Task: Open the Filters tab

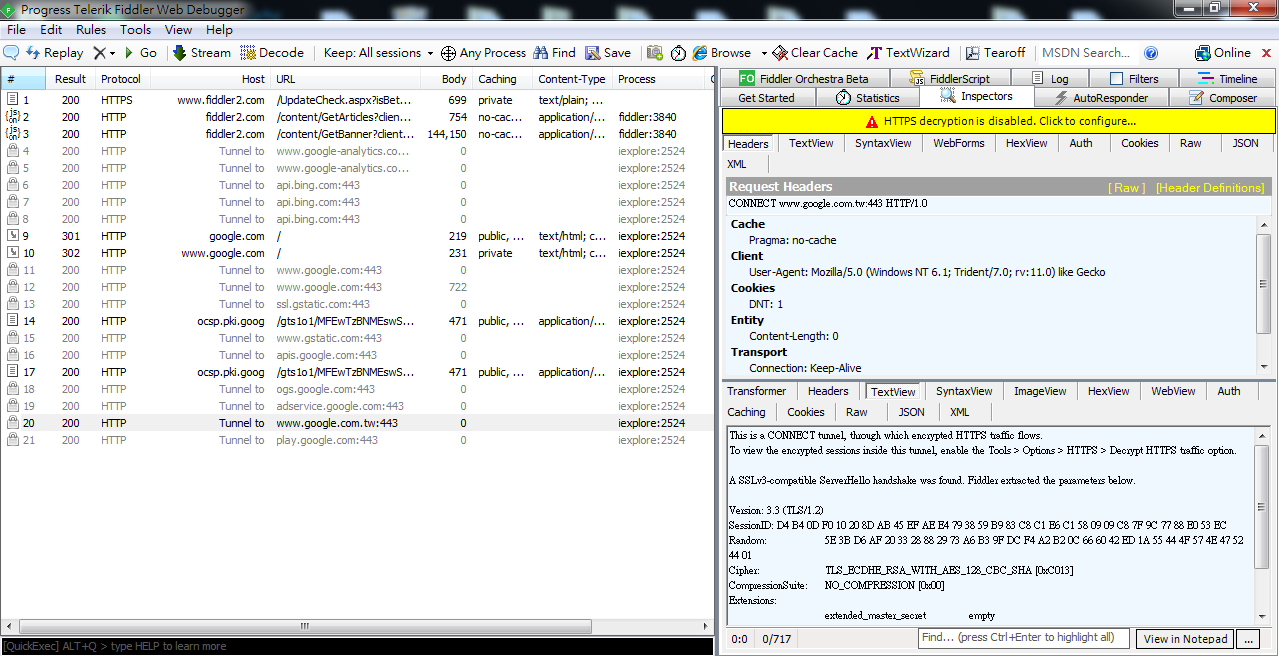Action: [1133, 79]
